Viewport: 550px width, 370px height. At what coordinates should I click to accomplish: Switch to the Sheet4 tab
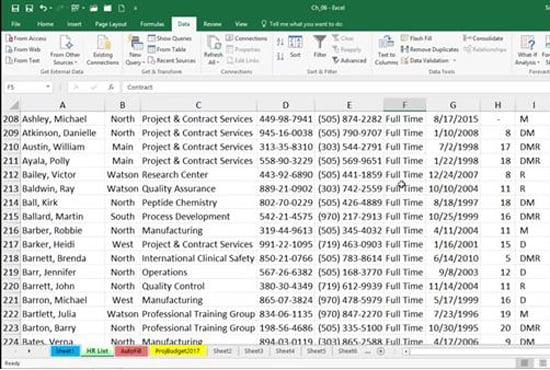coord(284,351)
